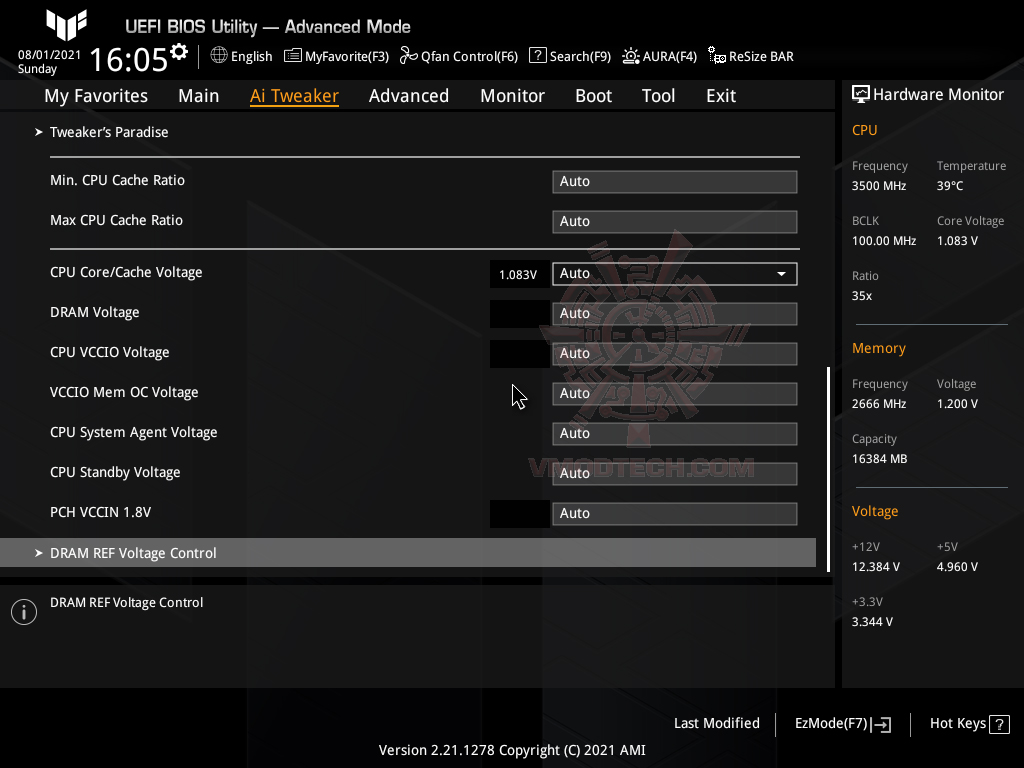
Task: Select the VCCIO Mem OC Voltage label
Action: pos(124,392)
